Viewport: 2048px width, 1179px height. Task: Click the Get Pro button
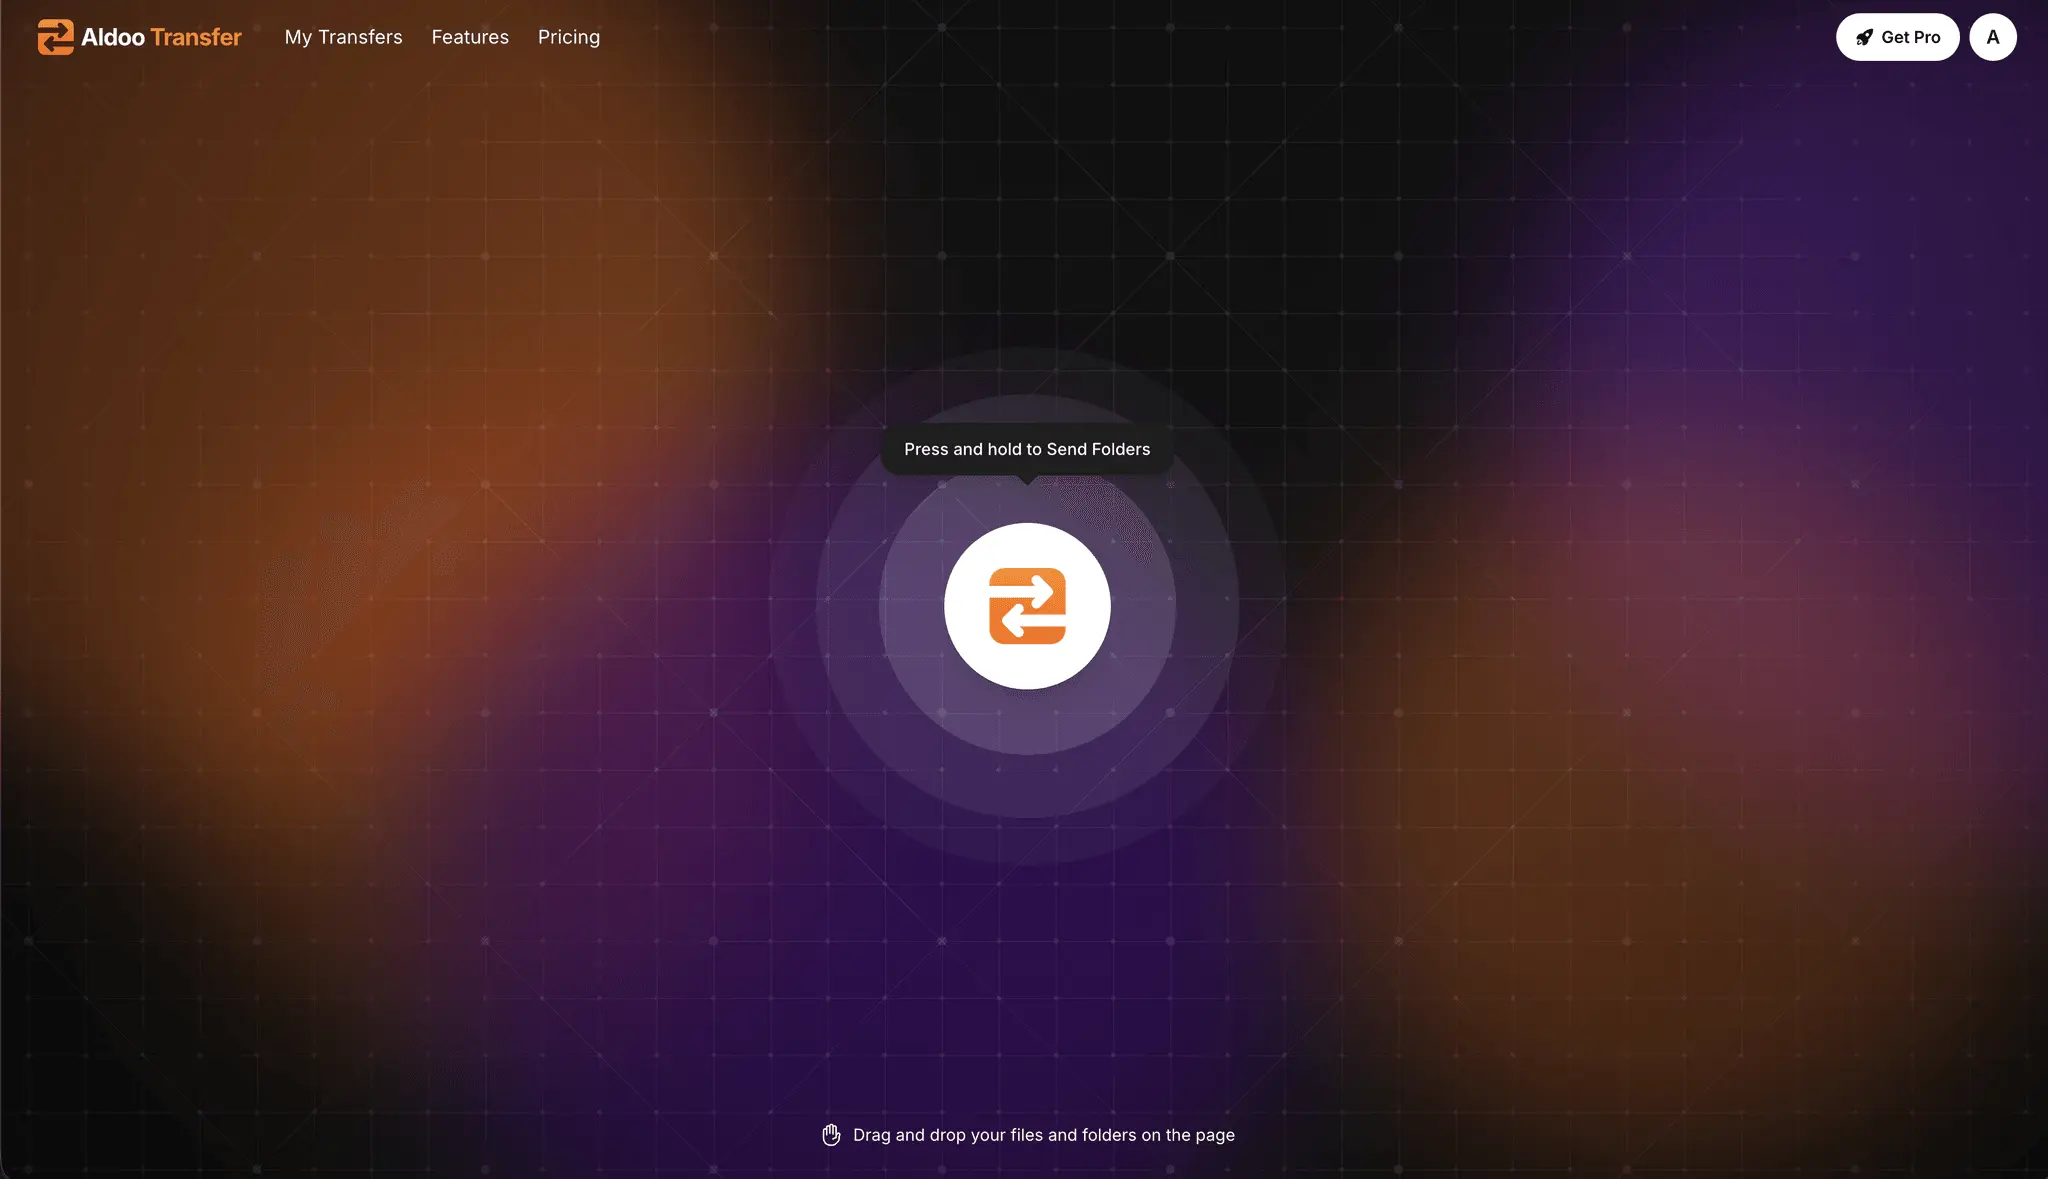point(1897,37)
